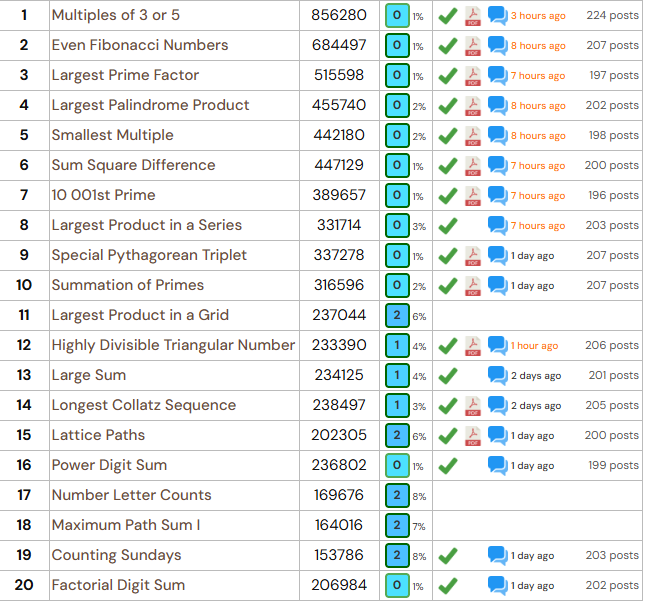Open PDF icon in Lattice Paths row
Viewport: 650px width, 601px height.
[473, 436]
